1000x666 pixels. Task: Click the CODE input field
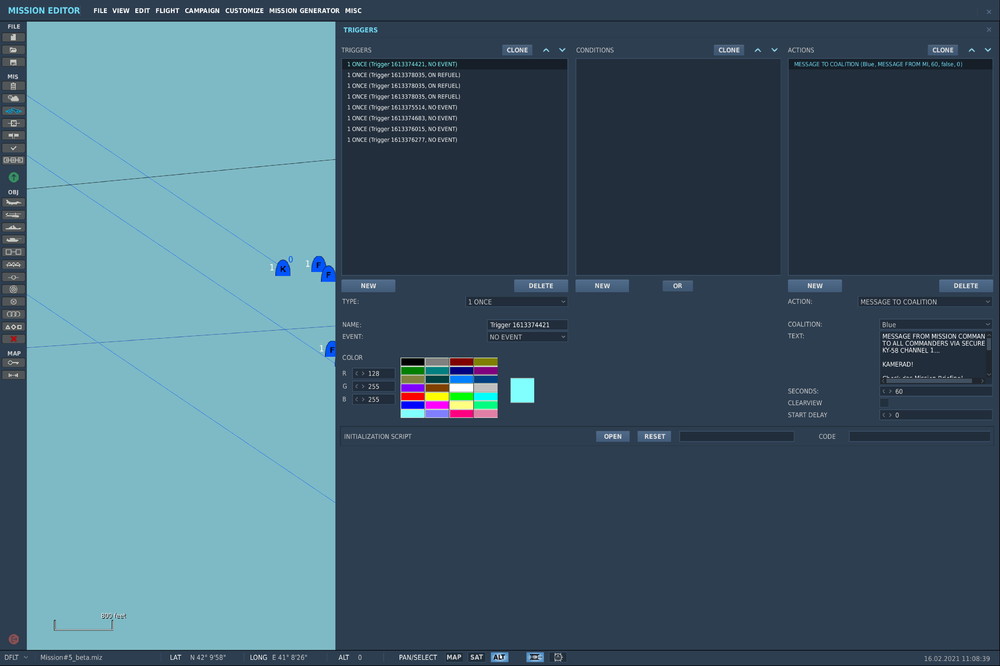pos(920,436)
